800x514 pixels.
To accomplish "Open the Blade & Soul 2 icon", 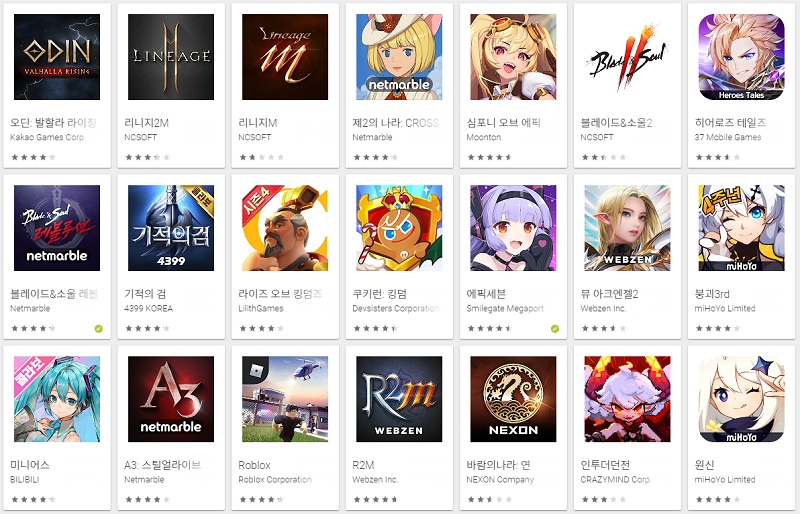I will pyautogui.click(x=627, y=57).
